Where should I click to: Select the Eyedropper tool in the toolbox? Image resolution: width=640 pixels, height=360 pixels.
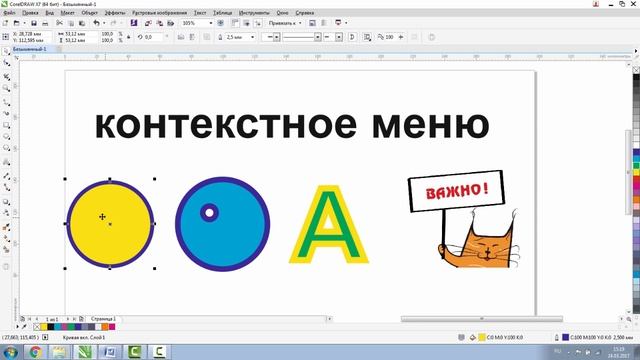[x=6, y=227]
